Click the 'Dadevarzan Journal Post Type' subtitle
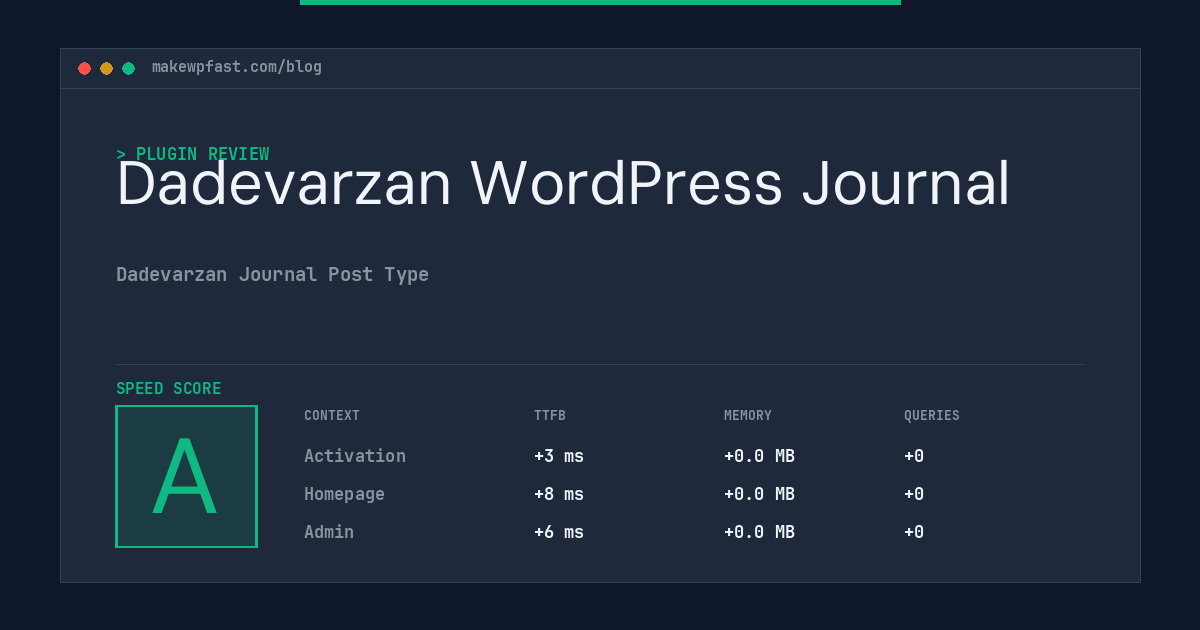Screen dimensions: 1200x630 point(272,275)
